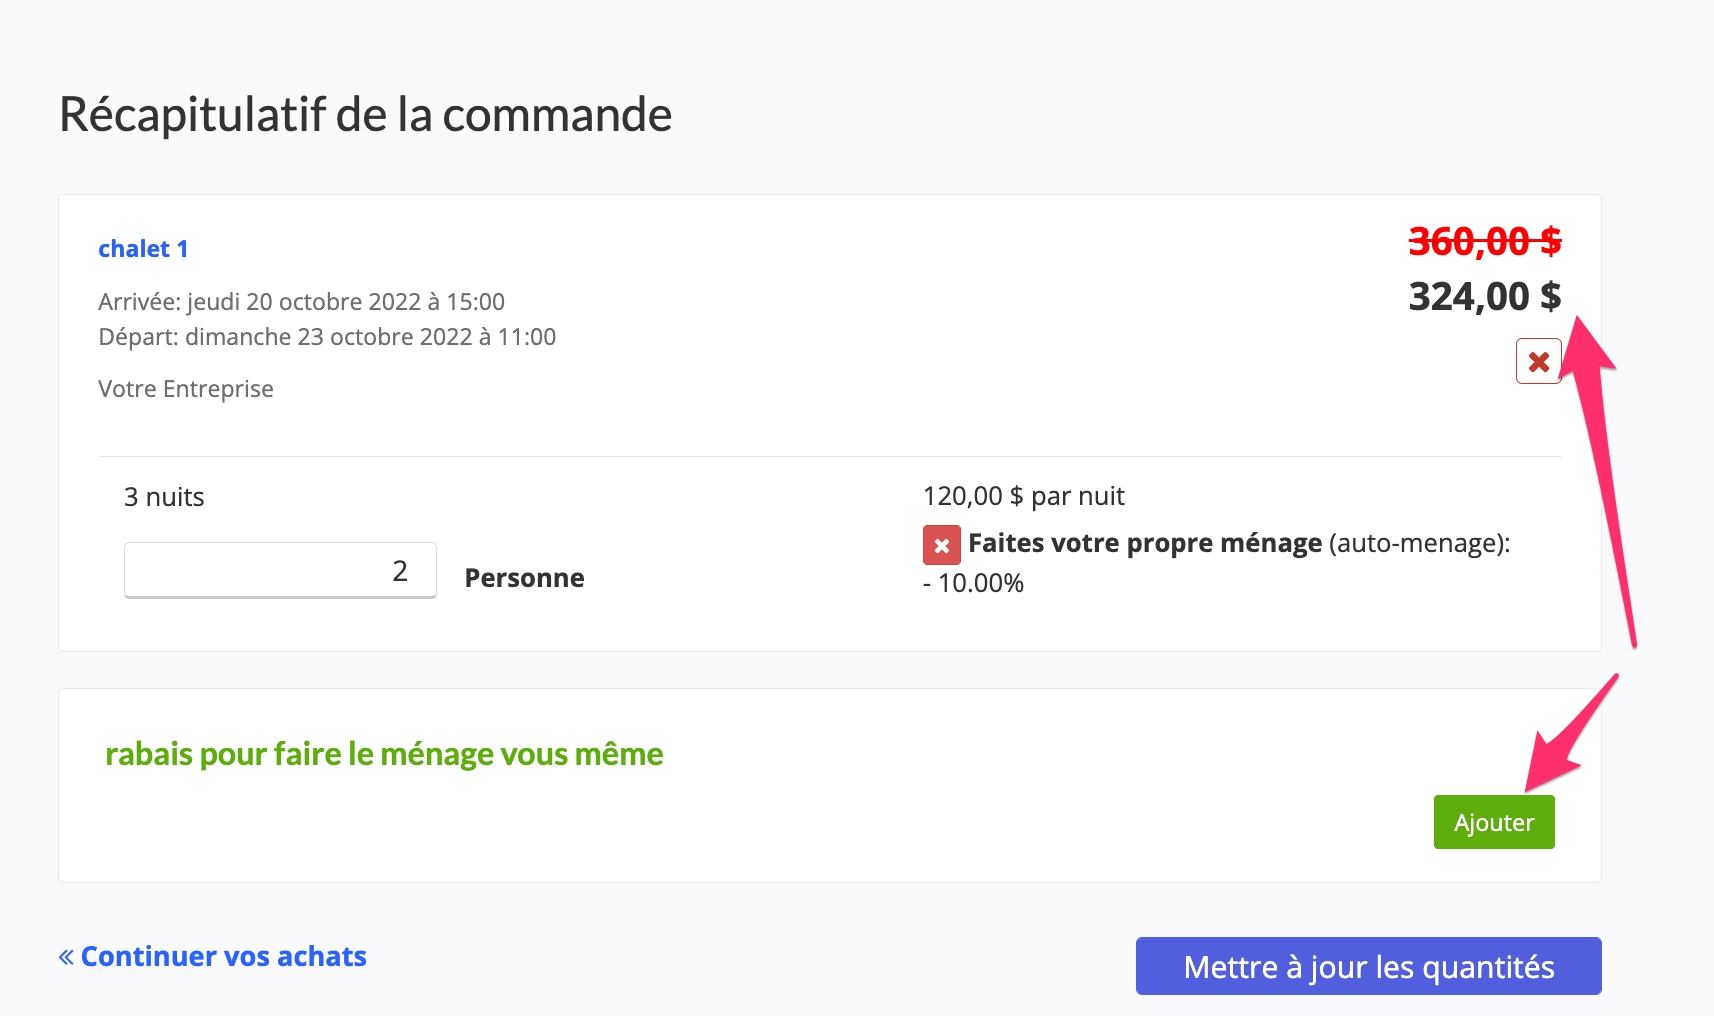This screenshot has height=1016, width=1714.
Task: Click the 3 nuits label
Action: pyautogui.click(x=164, y=497)
